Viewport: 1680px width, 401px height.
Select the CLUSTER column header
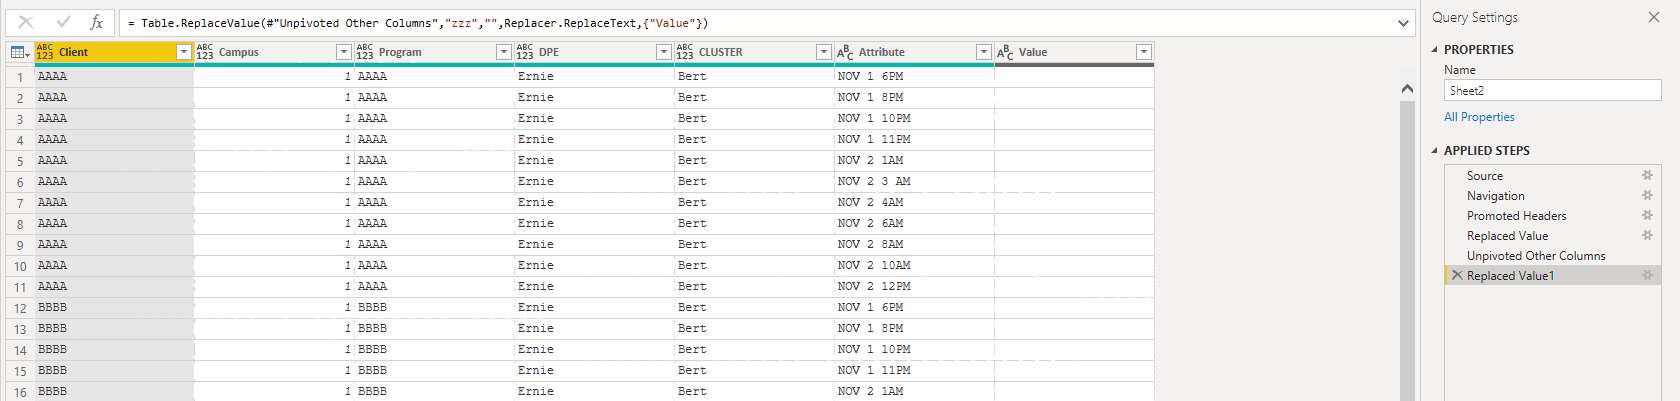pos(754,52)
